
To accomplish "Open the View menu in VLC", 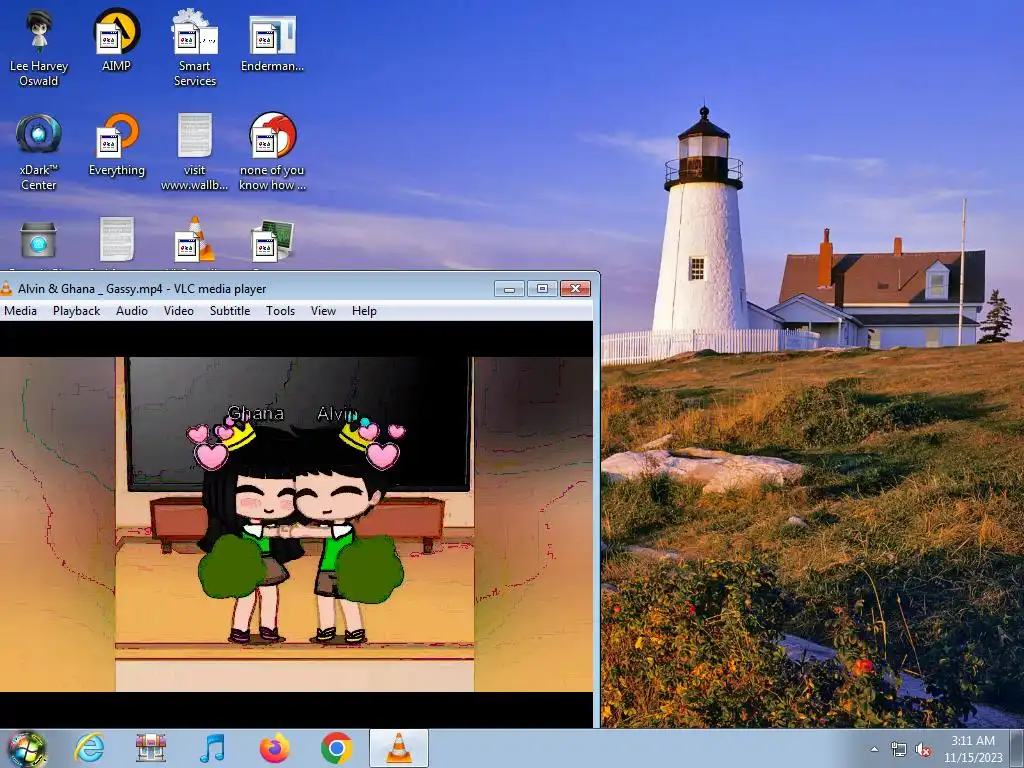I will click(x=323, y=311).
